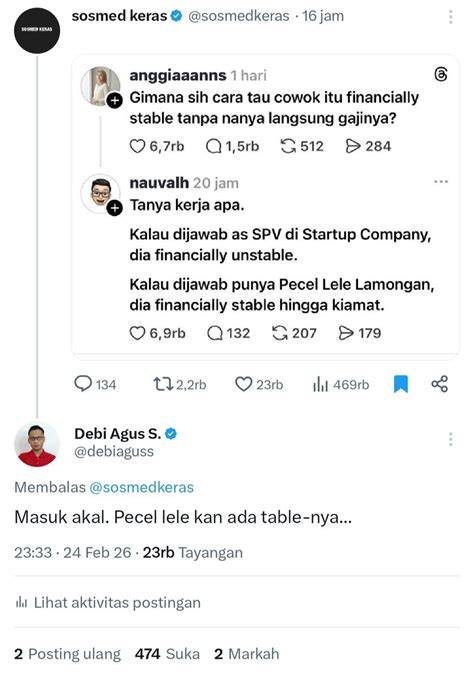
Task: Follow nauvalh via the plus badge
Action: pos(115,208)
